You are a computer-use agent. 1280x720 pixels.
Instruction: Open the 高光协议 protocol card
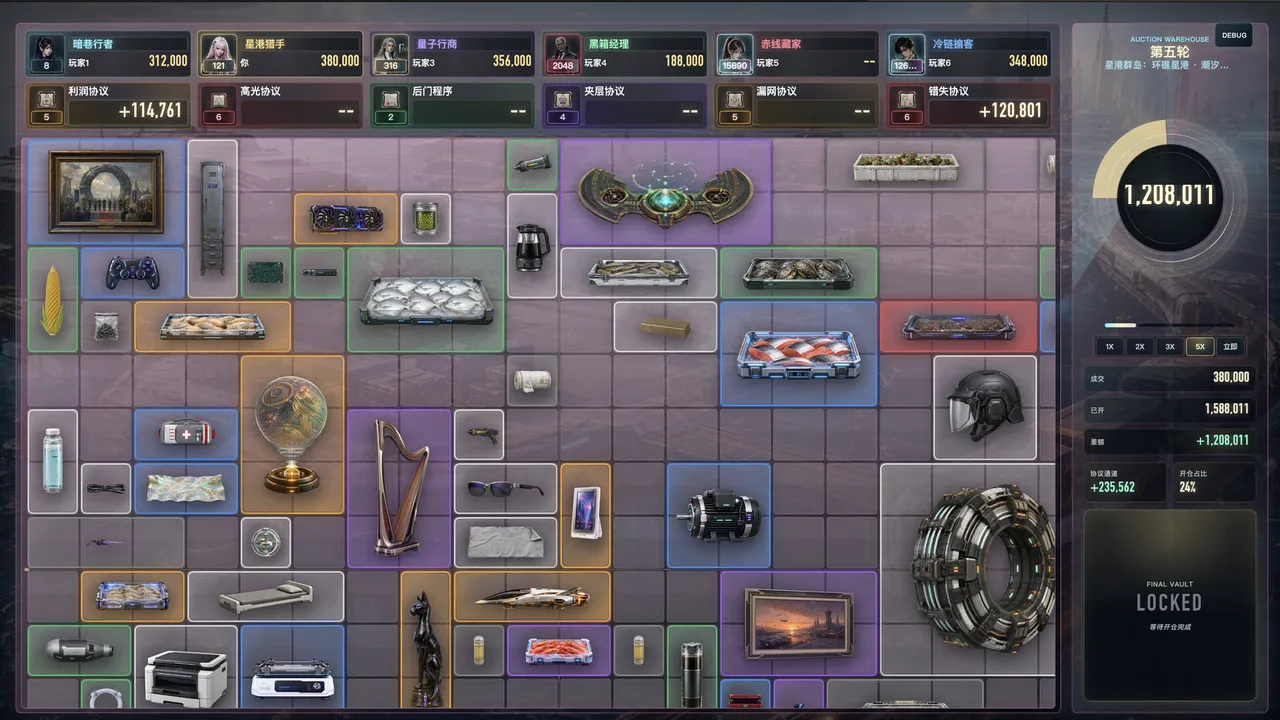coord(280,105)
